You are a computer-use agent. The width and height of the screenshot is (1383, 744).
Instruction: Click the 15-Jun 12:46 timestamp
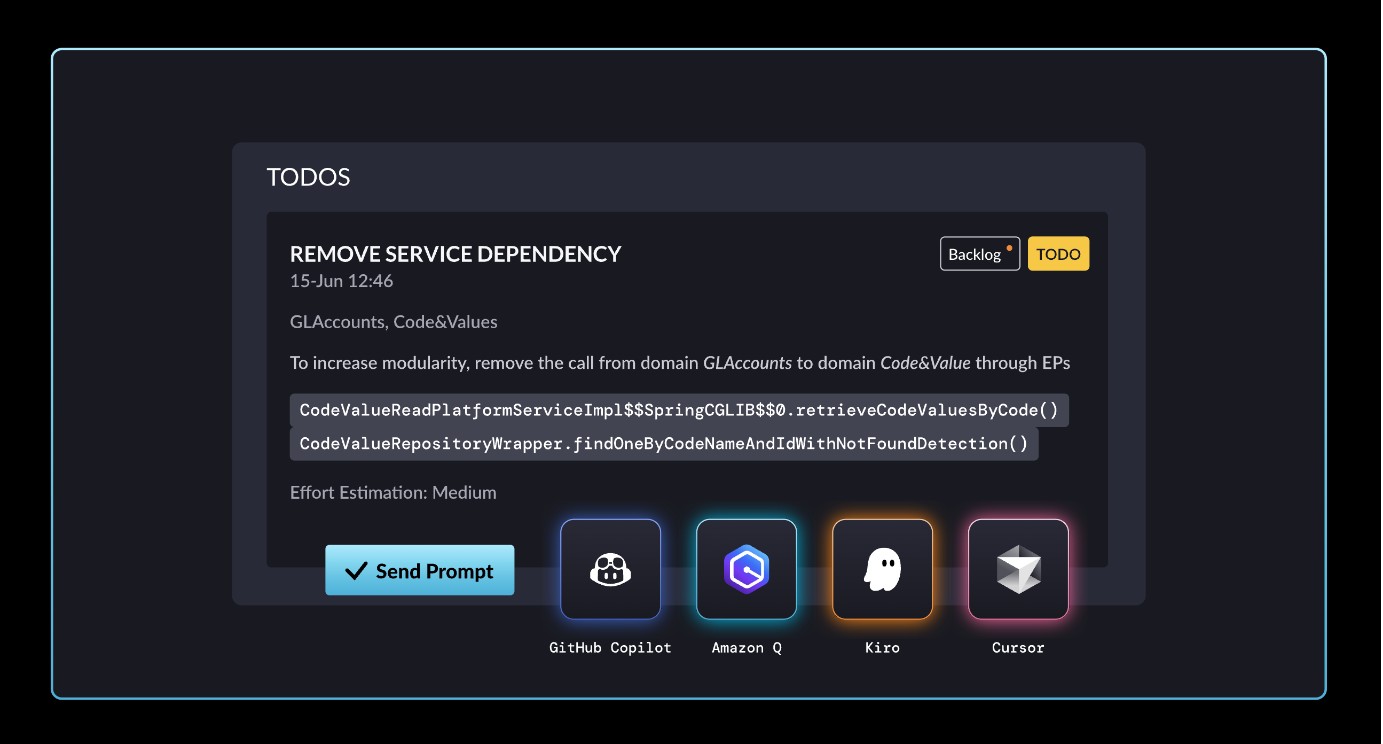click(x=341, y=281)
